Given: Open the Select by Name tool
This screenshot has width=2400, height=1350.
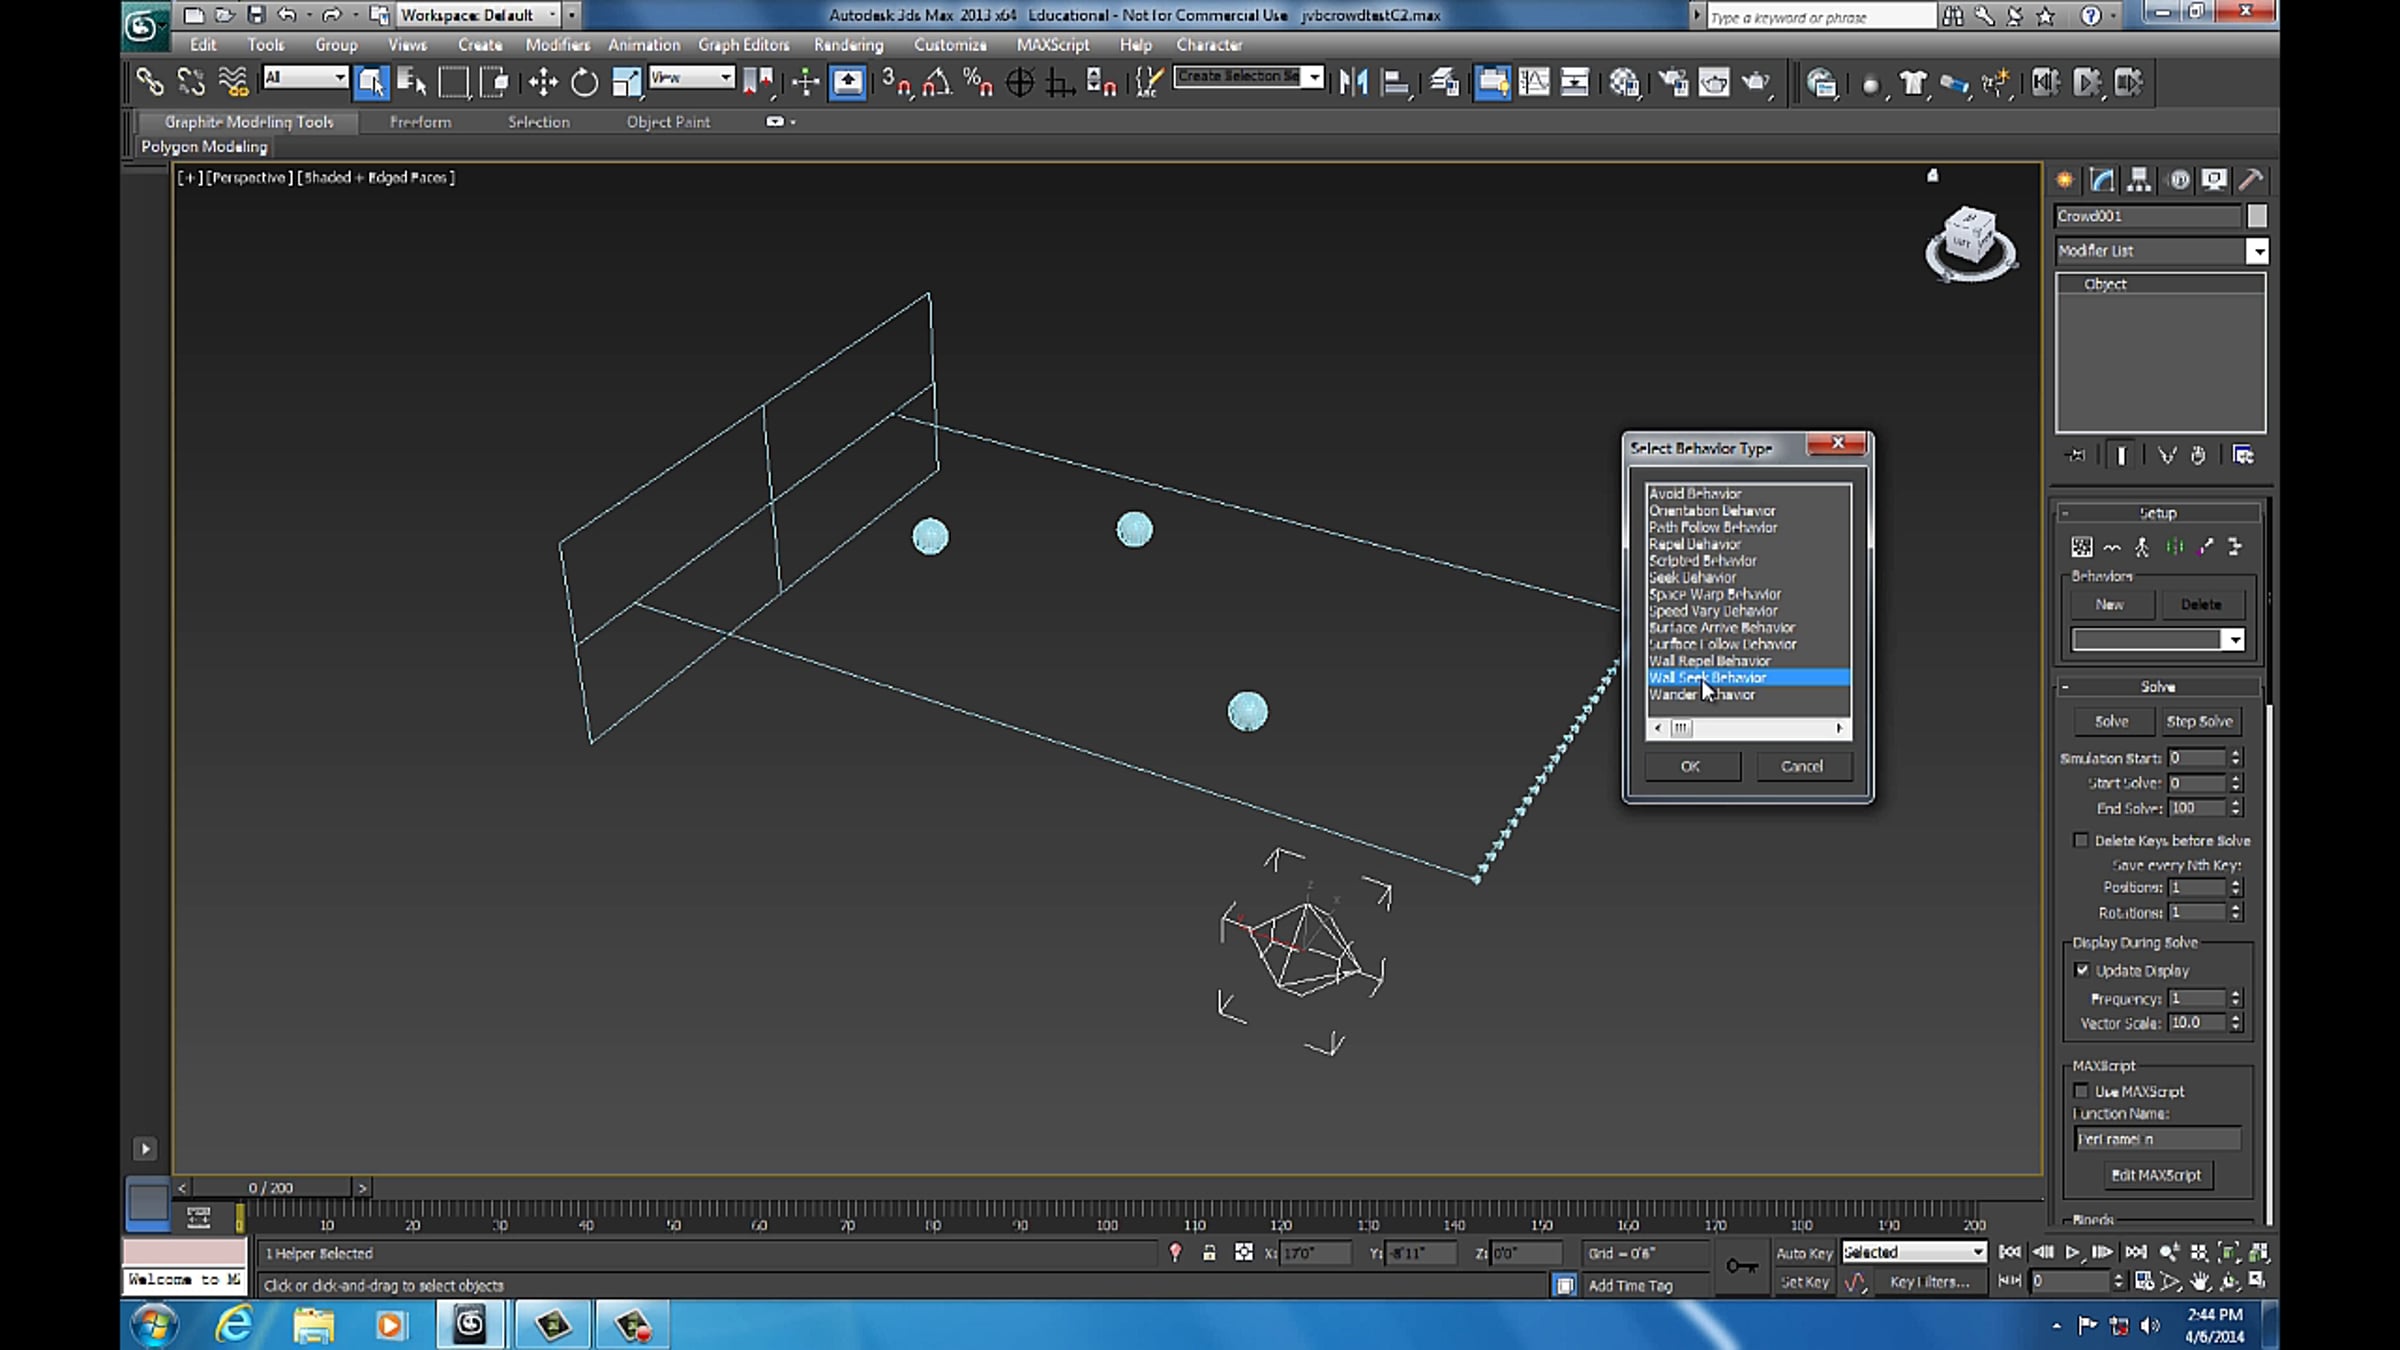Looking at the screenshot, I should (x=412, y=82).
